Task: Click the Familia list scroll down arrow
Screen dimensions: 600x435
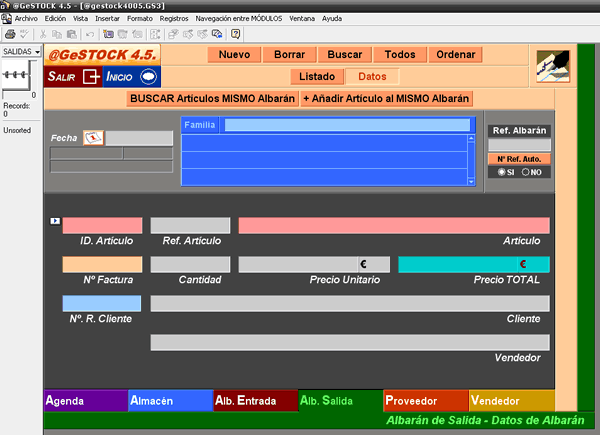Action: pos(471,182)
